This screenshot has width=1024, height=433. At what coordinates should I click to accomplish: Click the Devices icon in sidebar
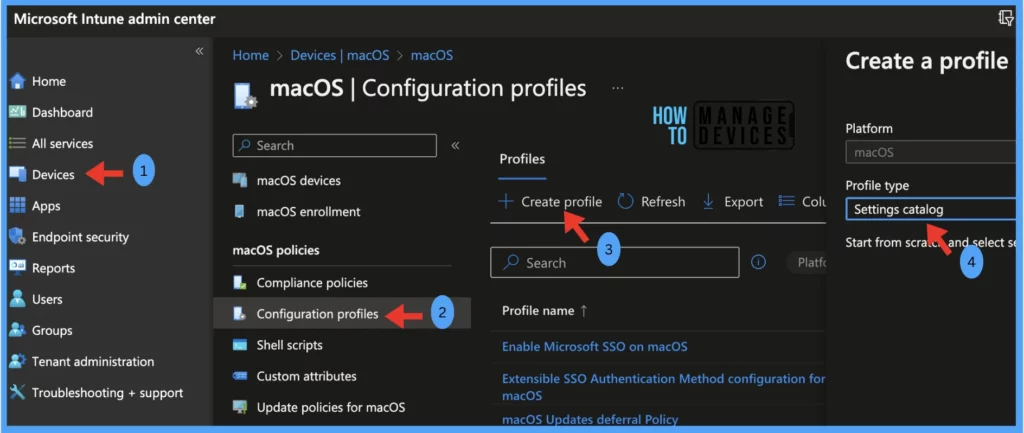click(x=18, y=174)
